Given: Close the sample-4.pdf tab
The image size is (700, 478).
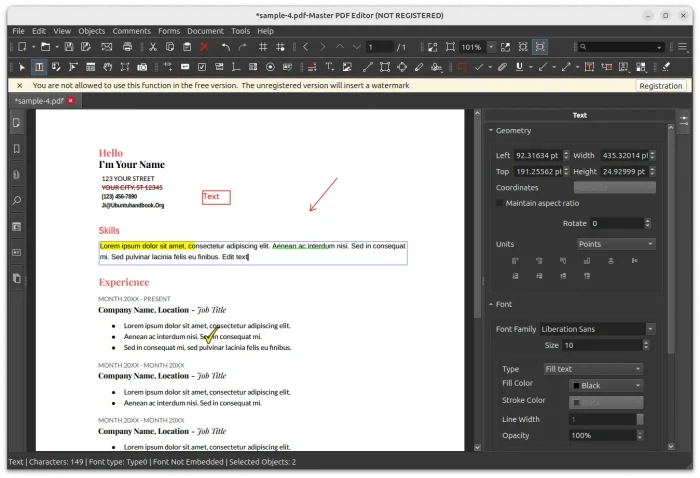Looking at the screenshot, I should [x=71, y=101].
